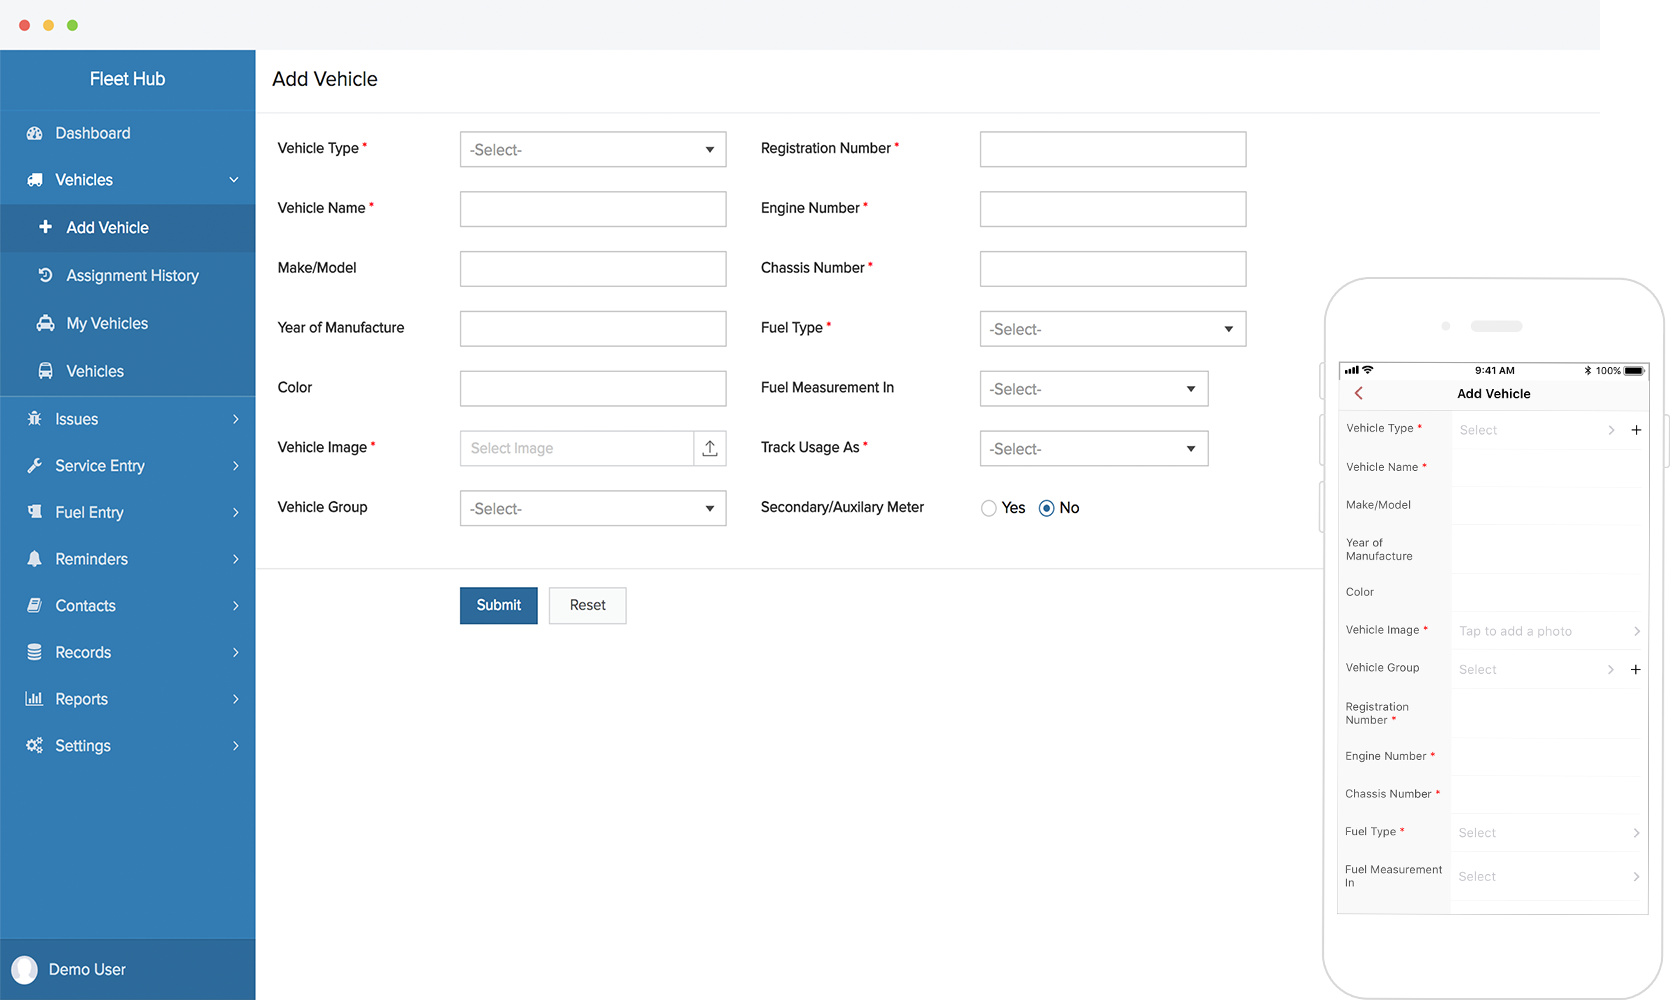Click the bar chart icon for Reports
Screen dimensions: 1670x1000
(34, 699)
